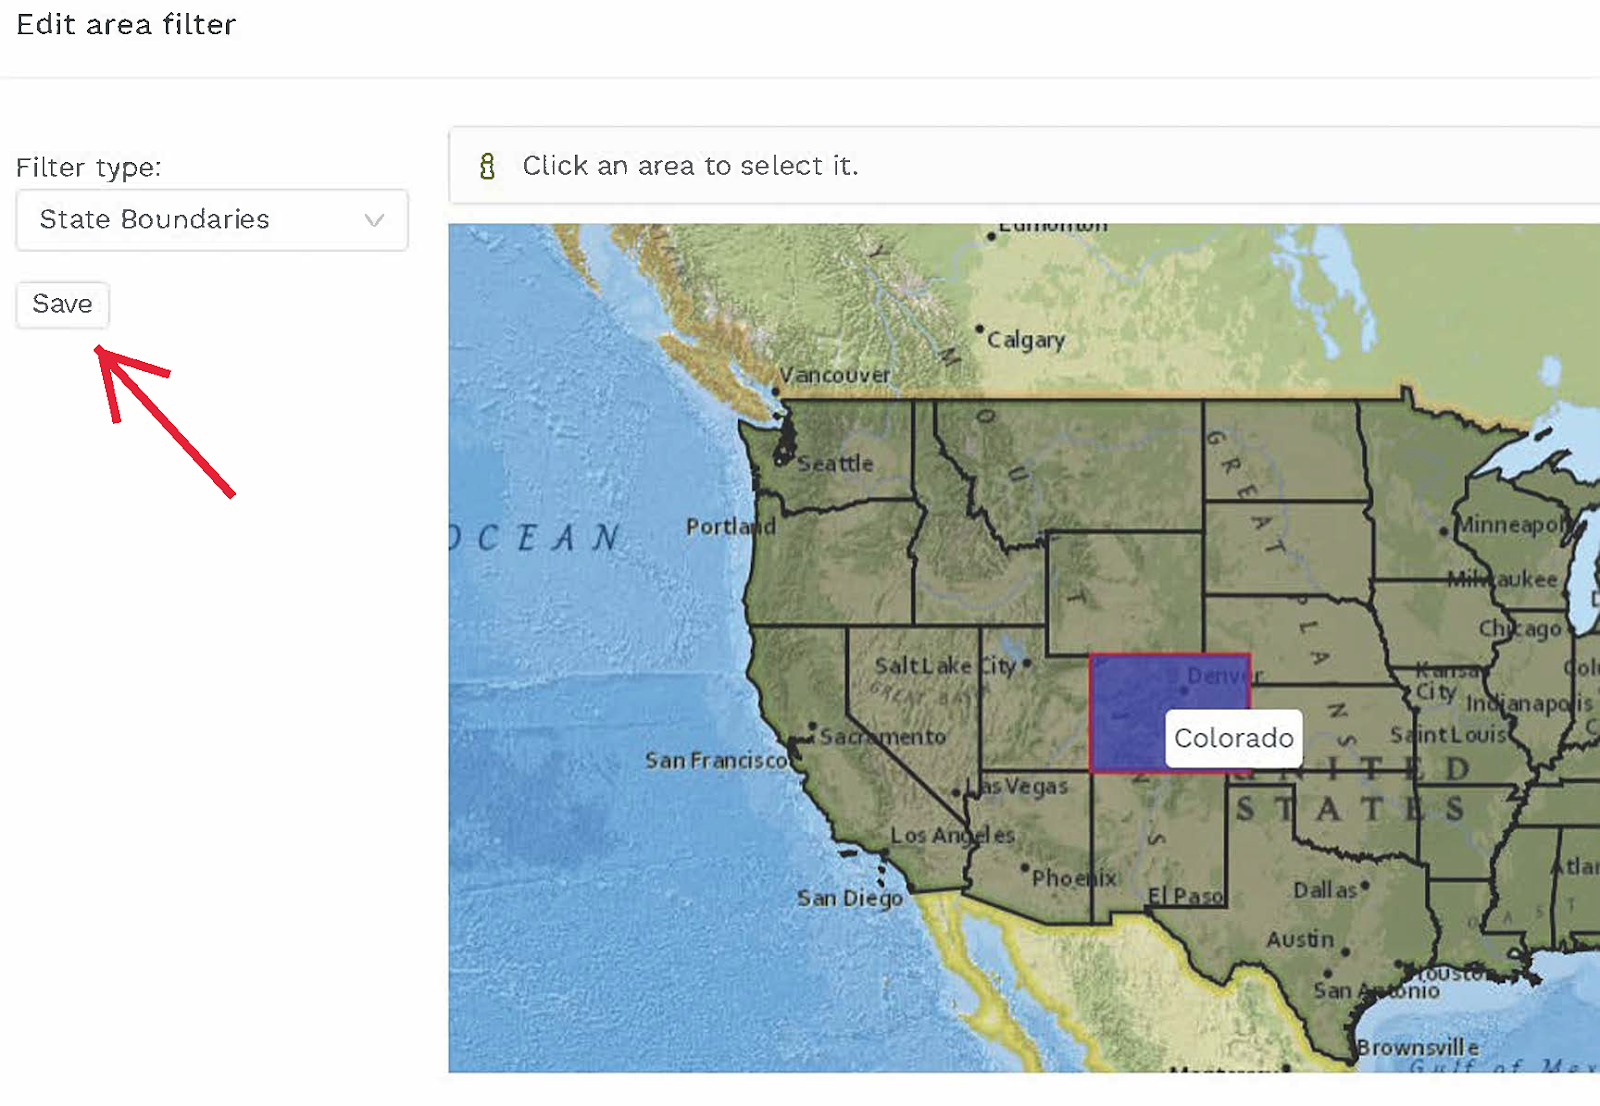Click the Los Angeles label on the map
Screen dimensions: 1600x1106
pos(952,835)
